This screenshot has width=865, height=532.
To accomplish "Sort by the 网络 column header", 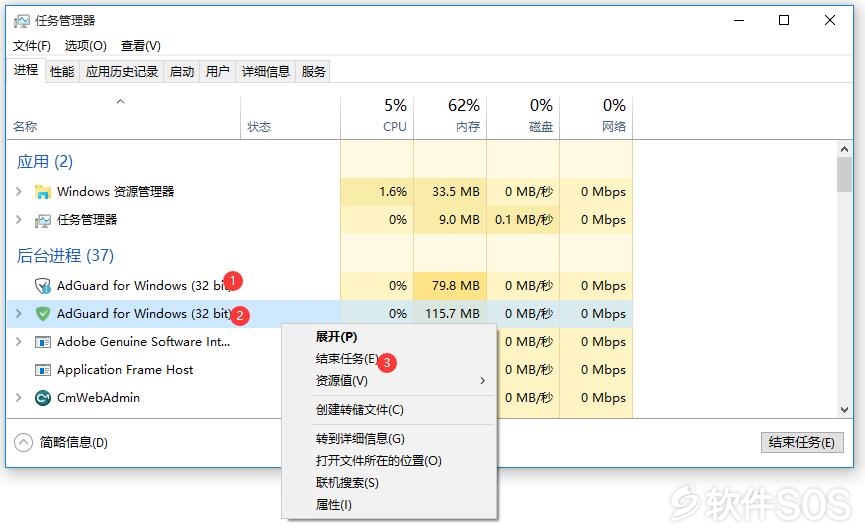I will tap(596, 116).
